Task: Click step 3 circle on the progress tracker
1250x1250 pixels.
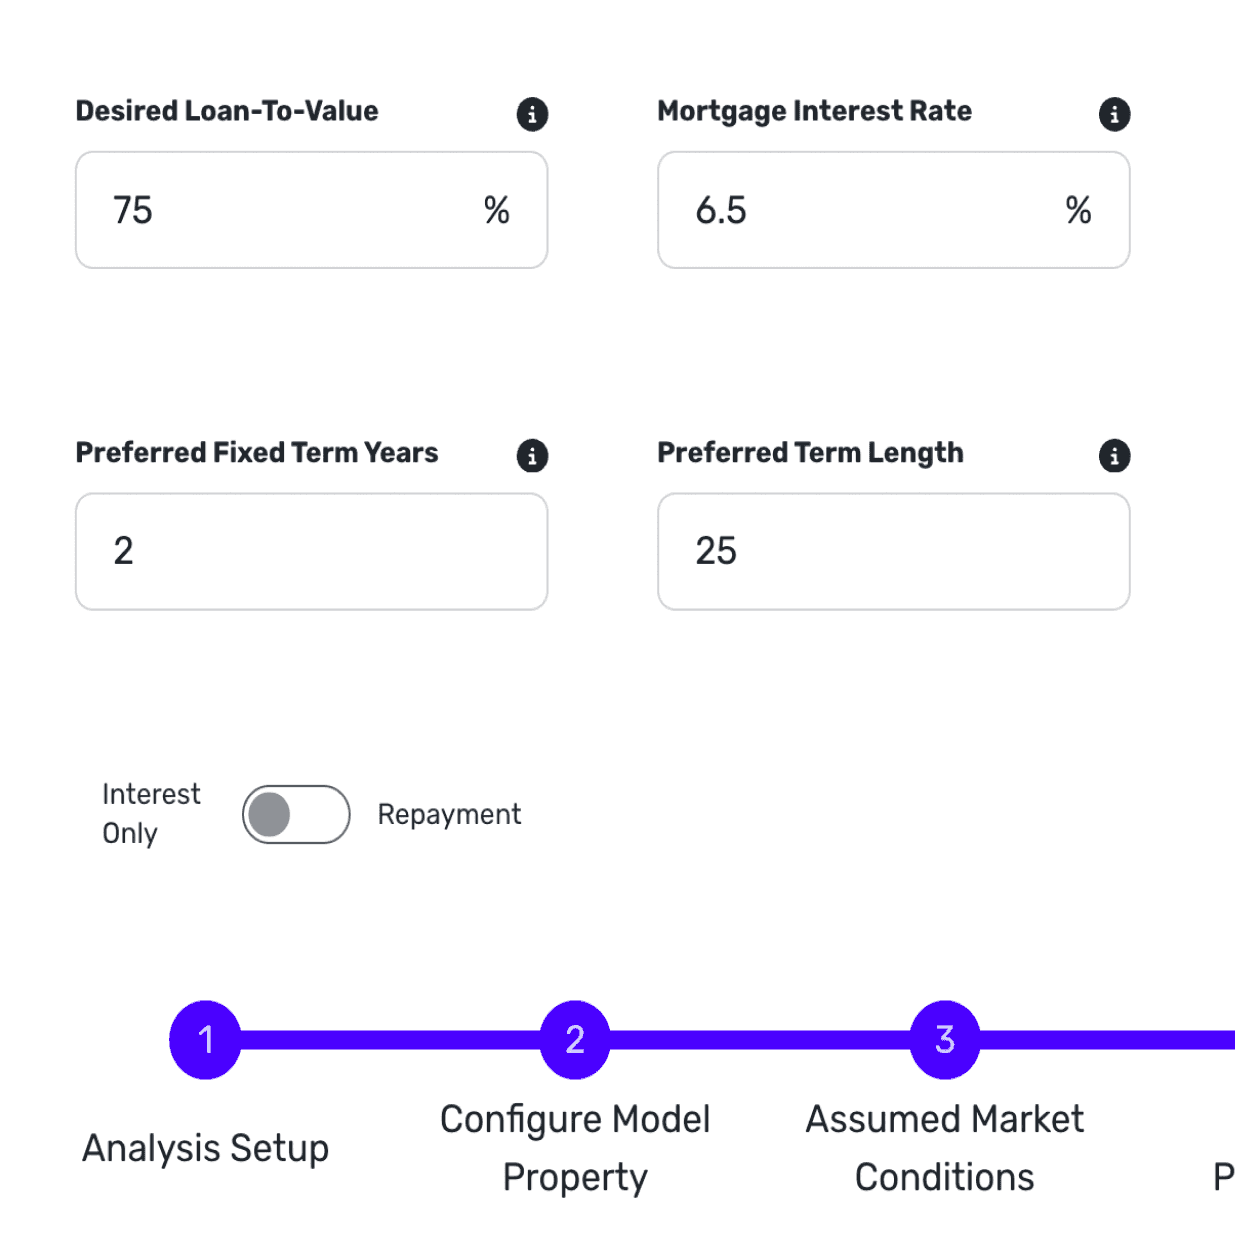Action: [943, 1040]
